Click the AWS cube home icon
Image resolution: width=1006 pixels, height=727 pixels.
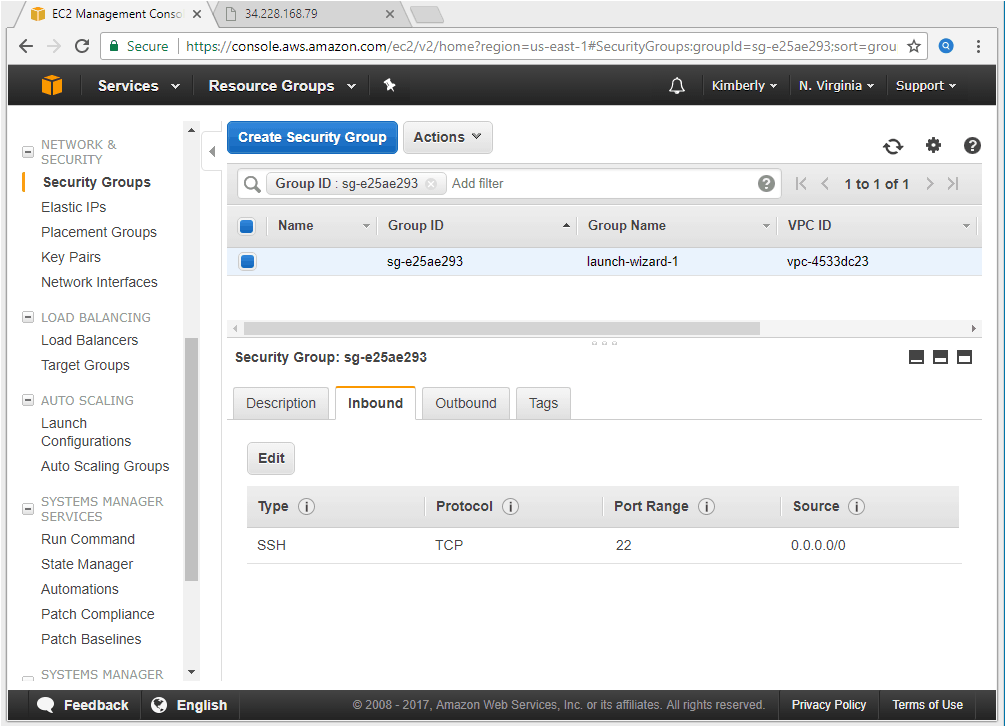tap(52, 85)
